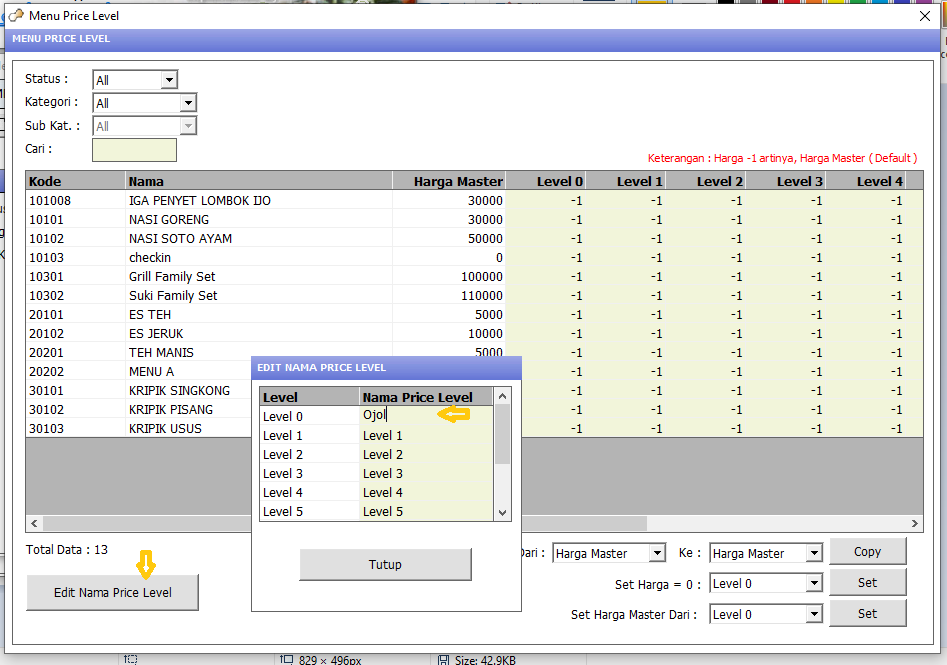Click the popup list's scroll up arrow
Screen dimensions: 947x665
503,396
